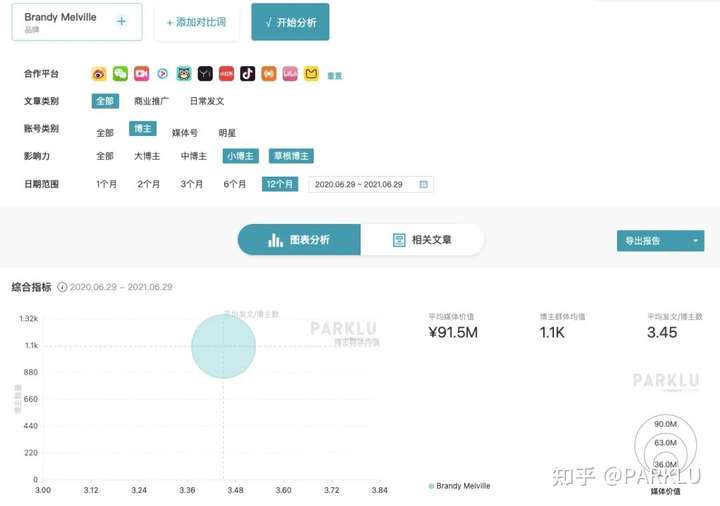The height and width of the screenshot is (506, 720).
Task: Filter articles by 日常发文
Action: (x=207, y=101)
